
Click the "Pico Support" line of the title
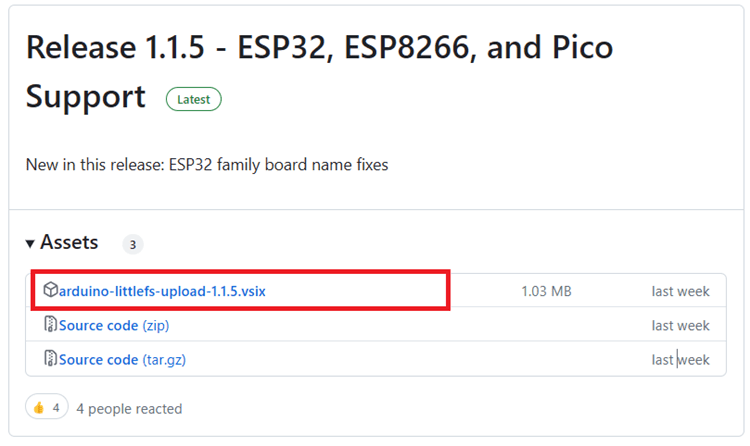click(86, 97)
